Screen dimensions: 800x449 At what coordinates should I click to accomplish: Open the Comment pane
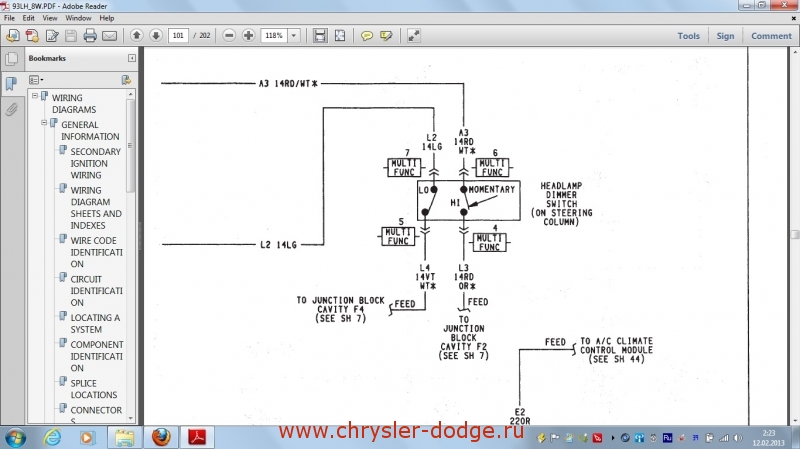click(x=771, y=36)
